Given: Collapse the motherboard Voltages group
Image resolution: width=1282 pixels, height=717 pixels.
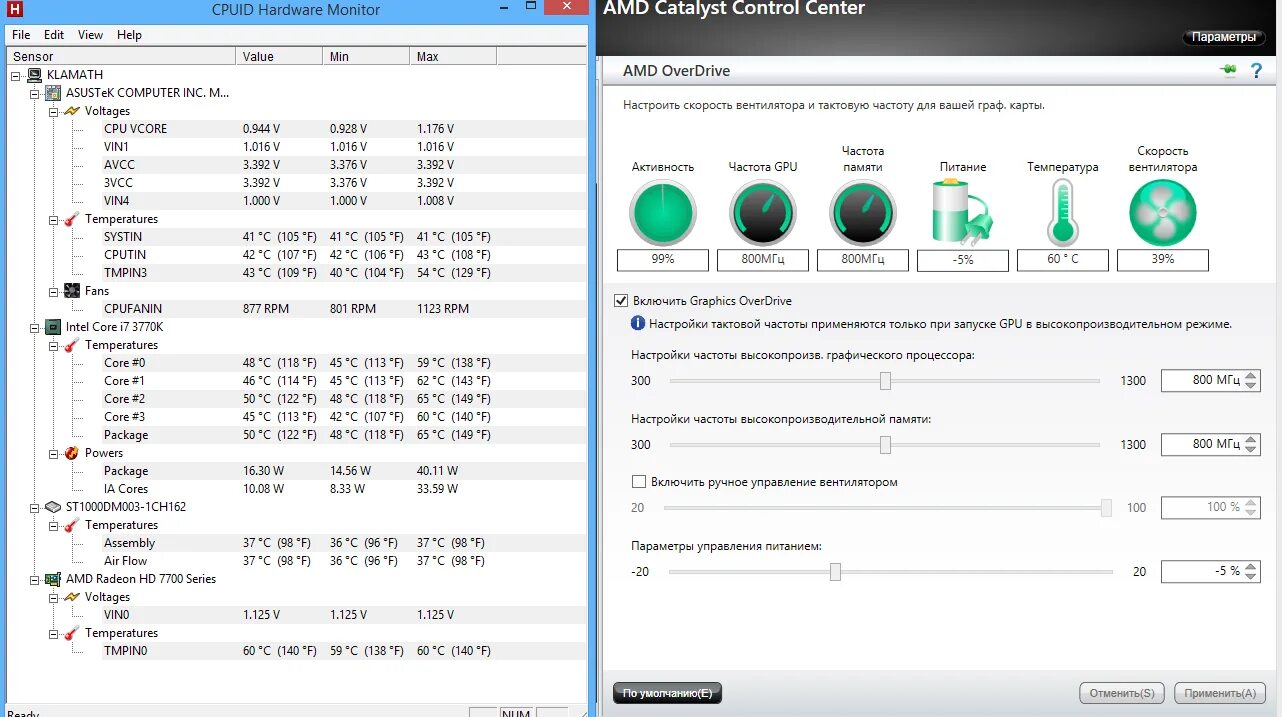Looking at the screenshot, I should point(54,111).
